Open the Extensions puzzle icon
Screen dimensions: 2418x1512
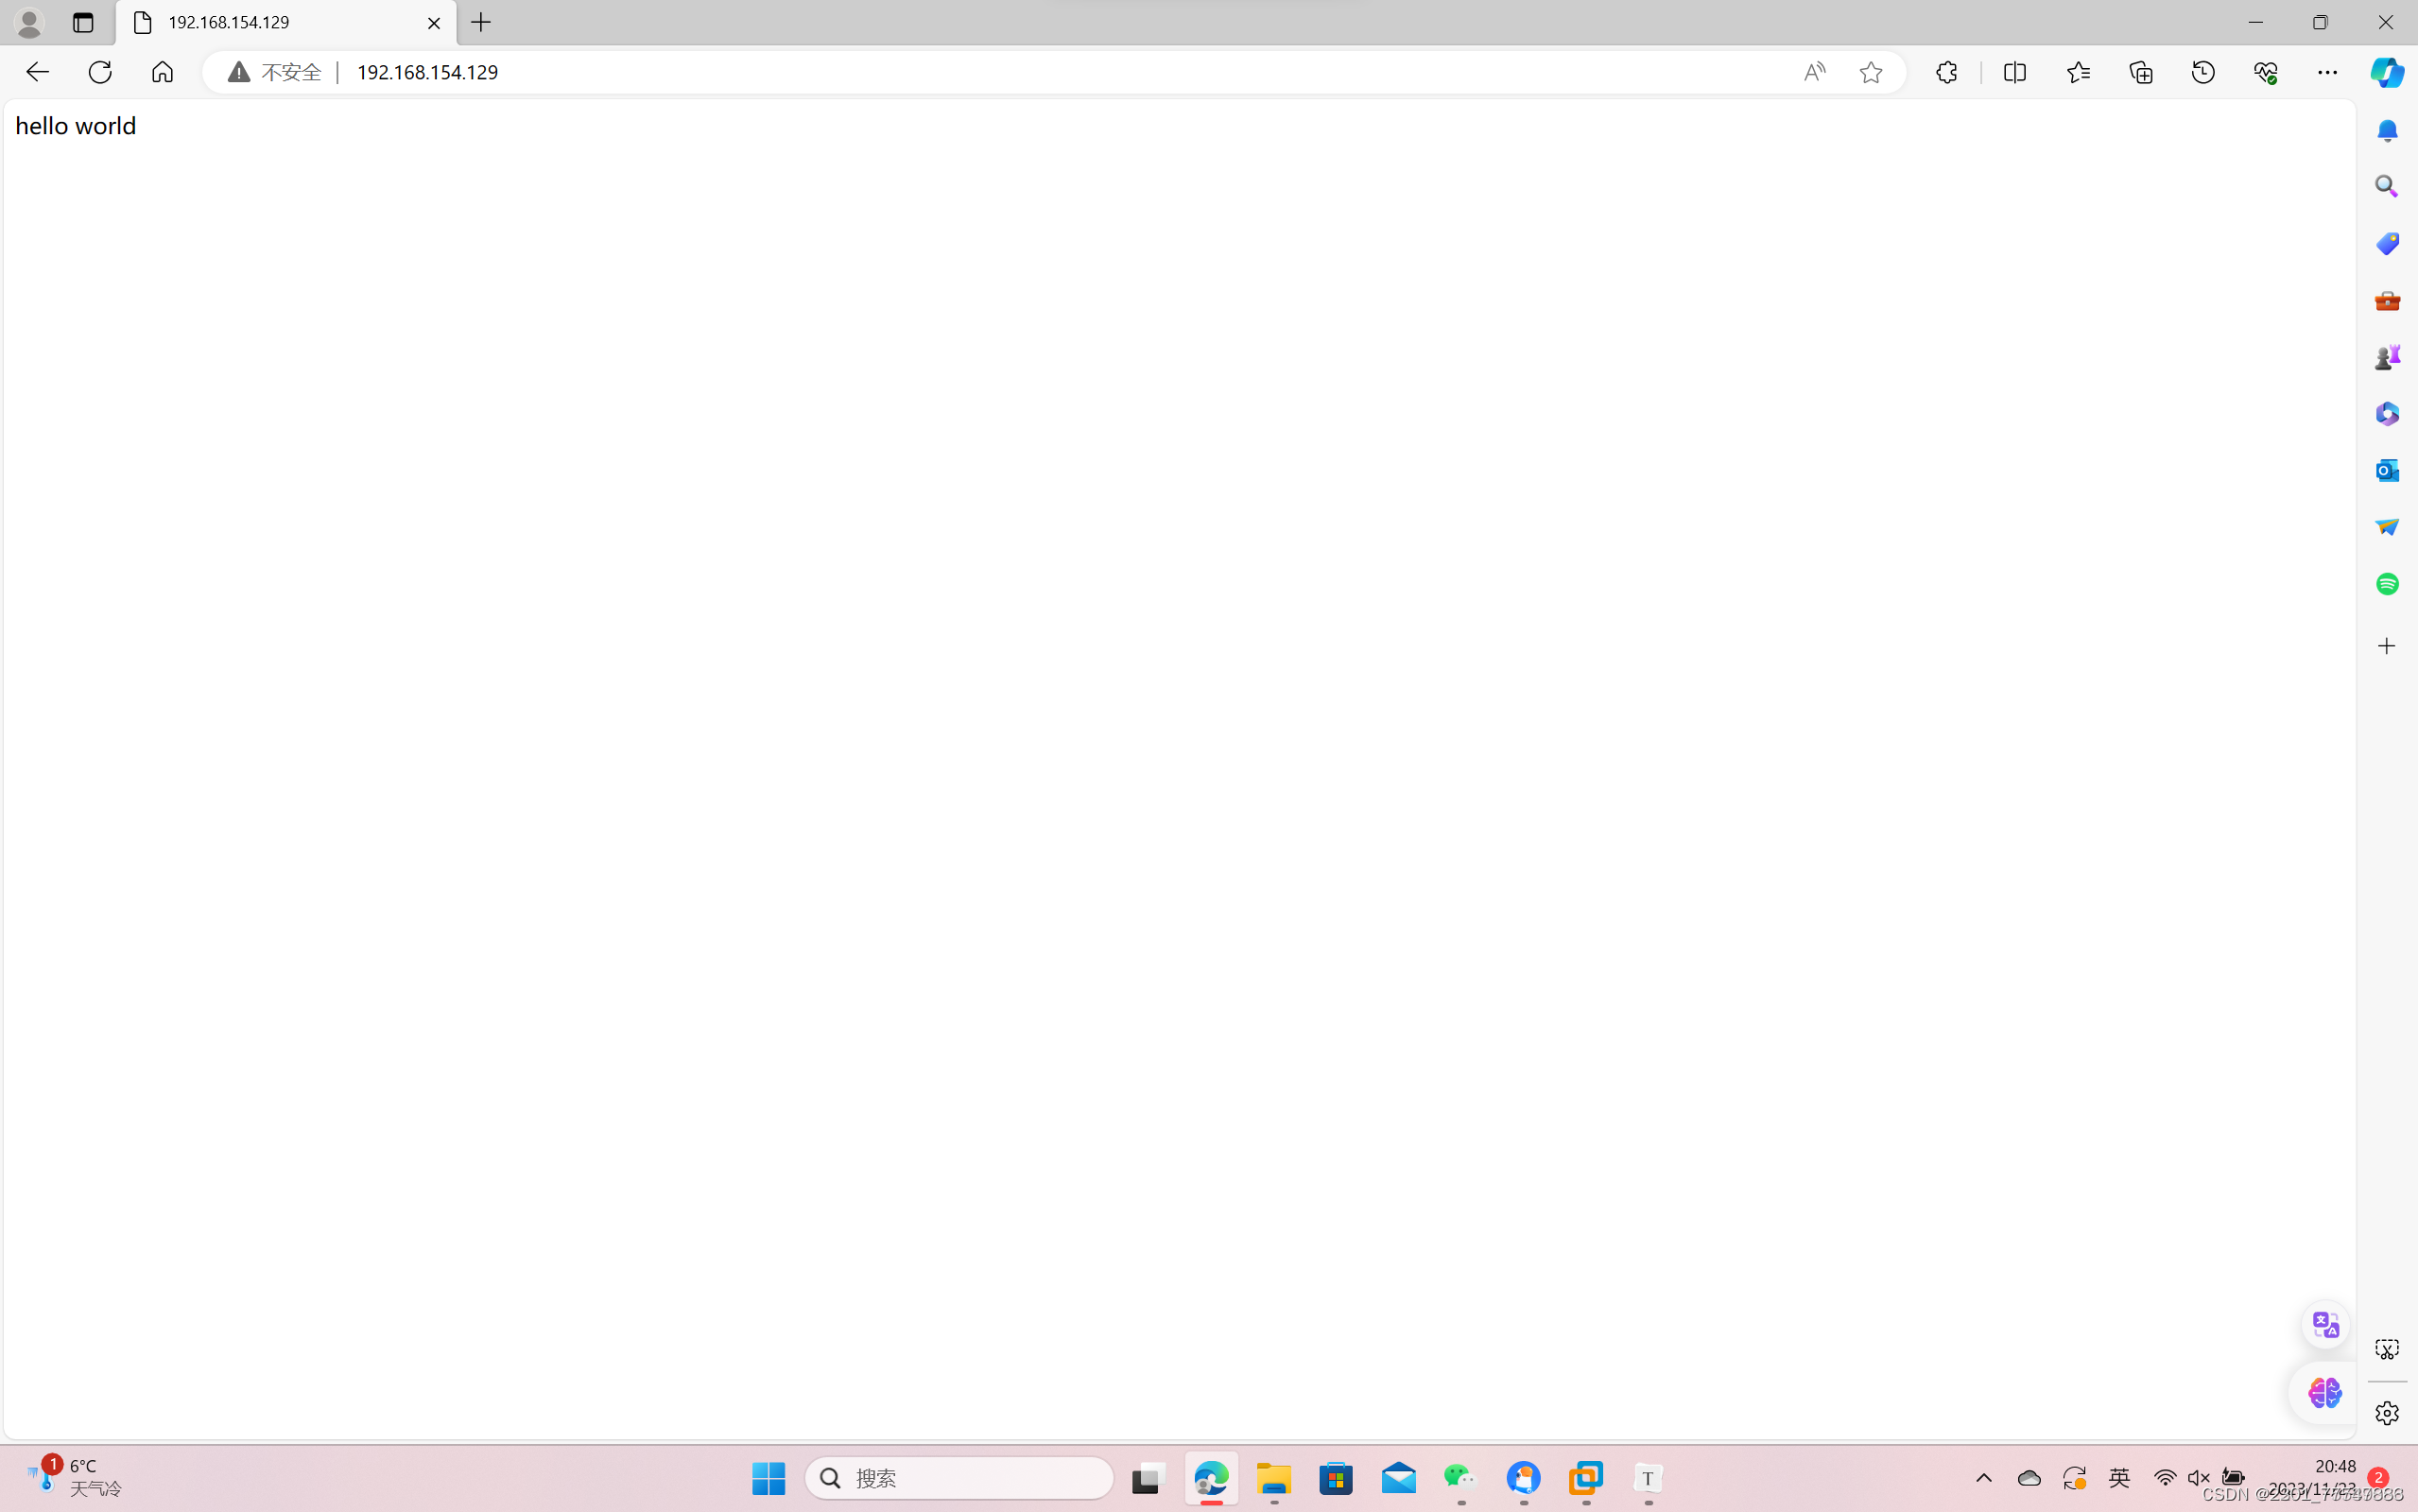click(x=1946, y=72)
